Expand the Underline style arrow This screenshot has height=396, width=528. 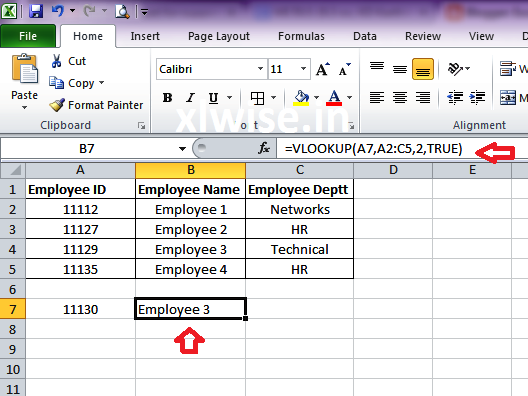click(x=229, y=98)
